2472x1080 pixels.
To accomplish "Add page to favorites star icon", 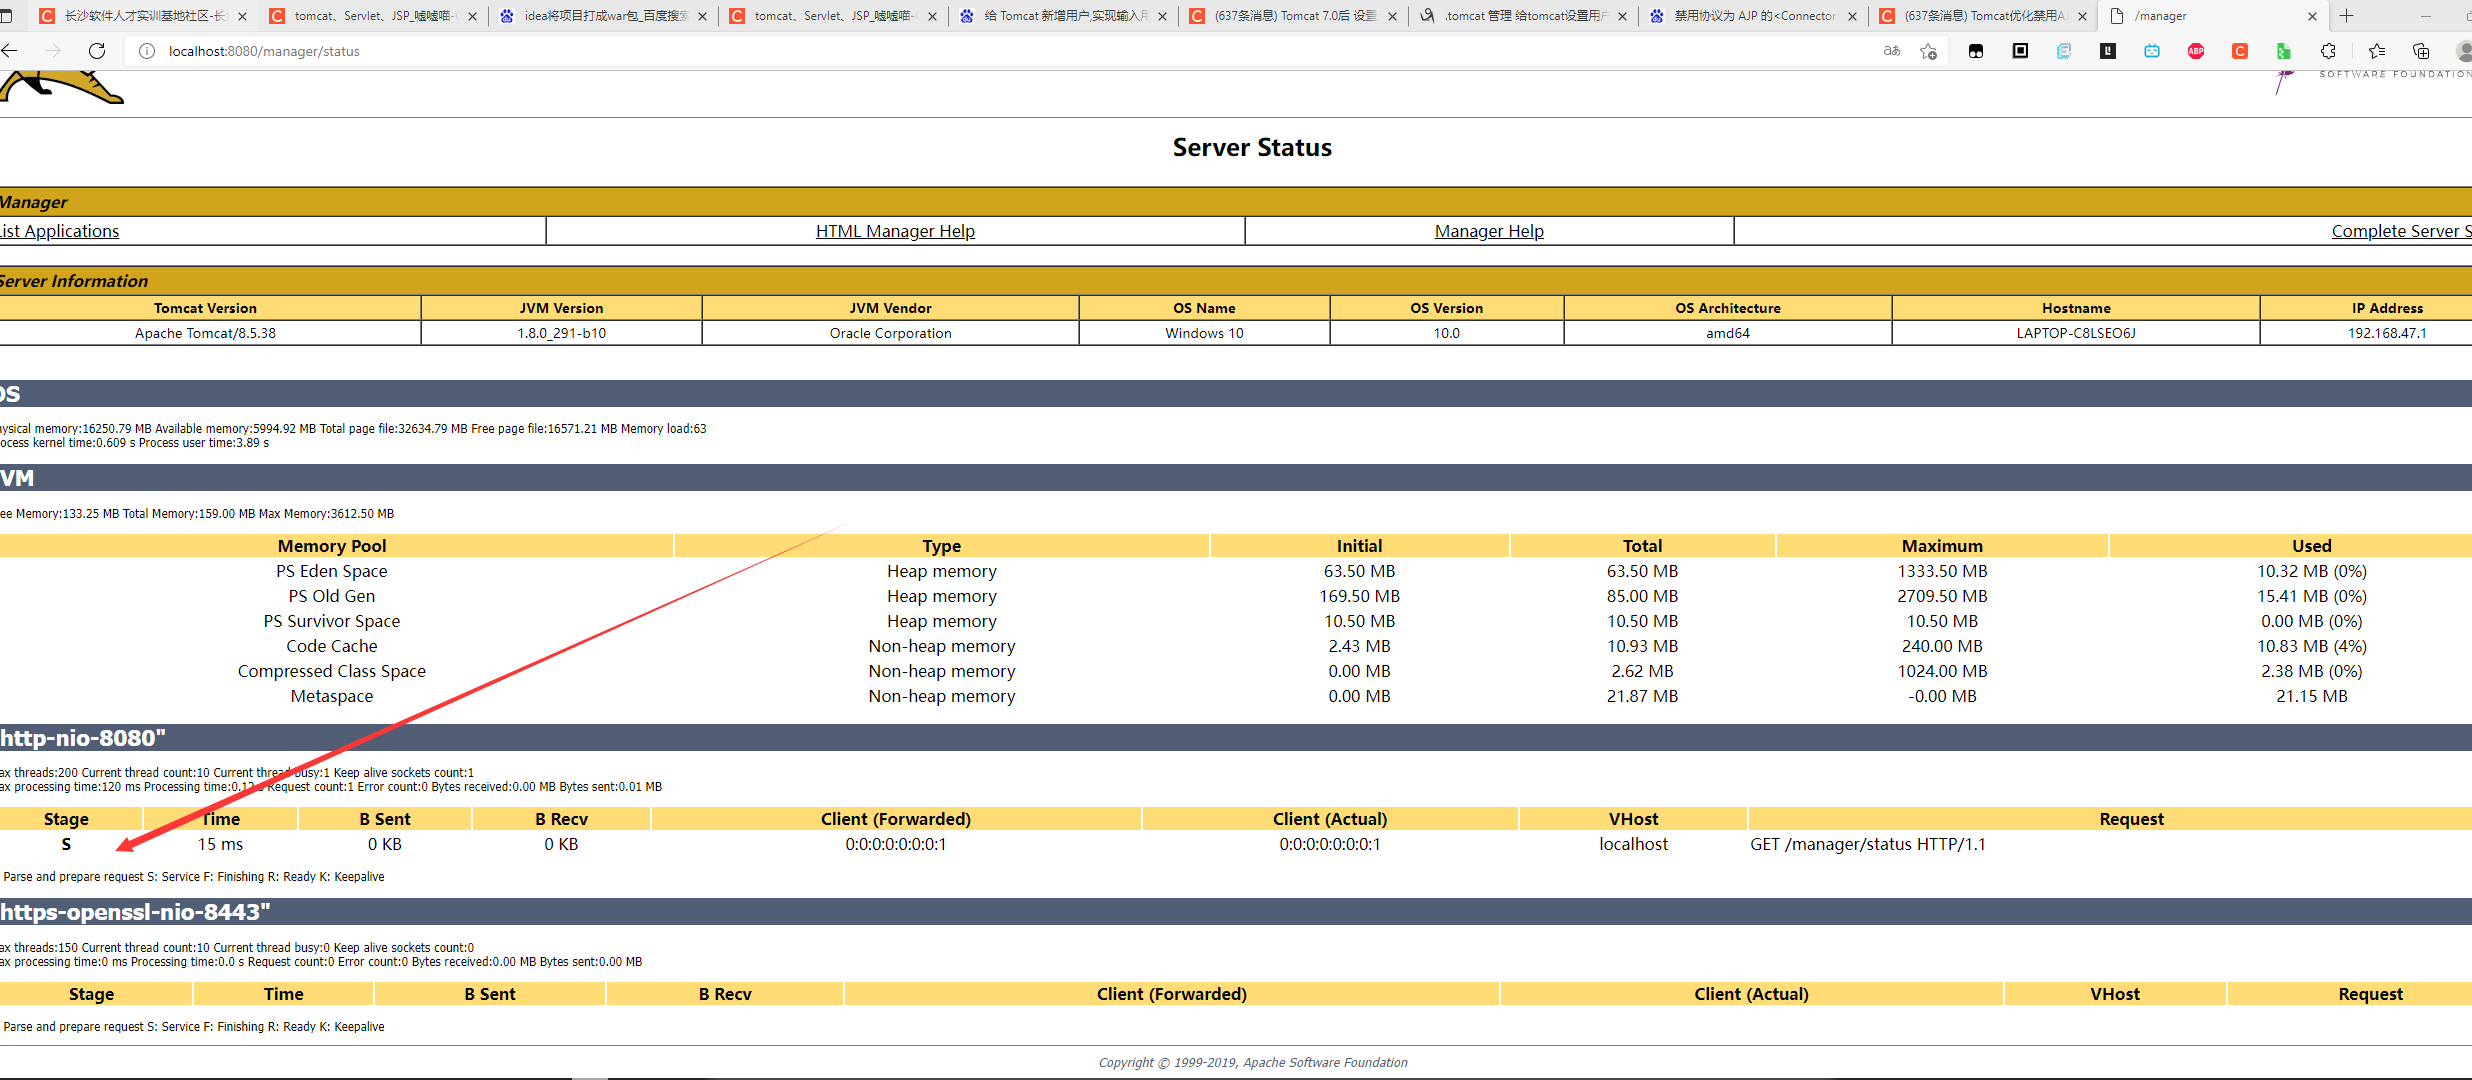I will [x=1929, y=51].
